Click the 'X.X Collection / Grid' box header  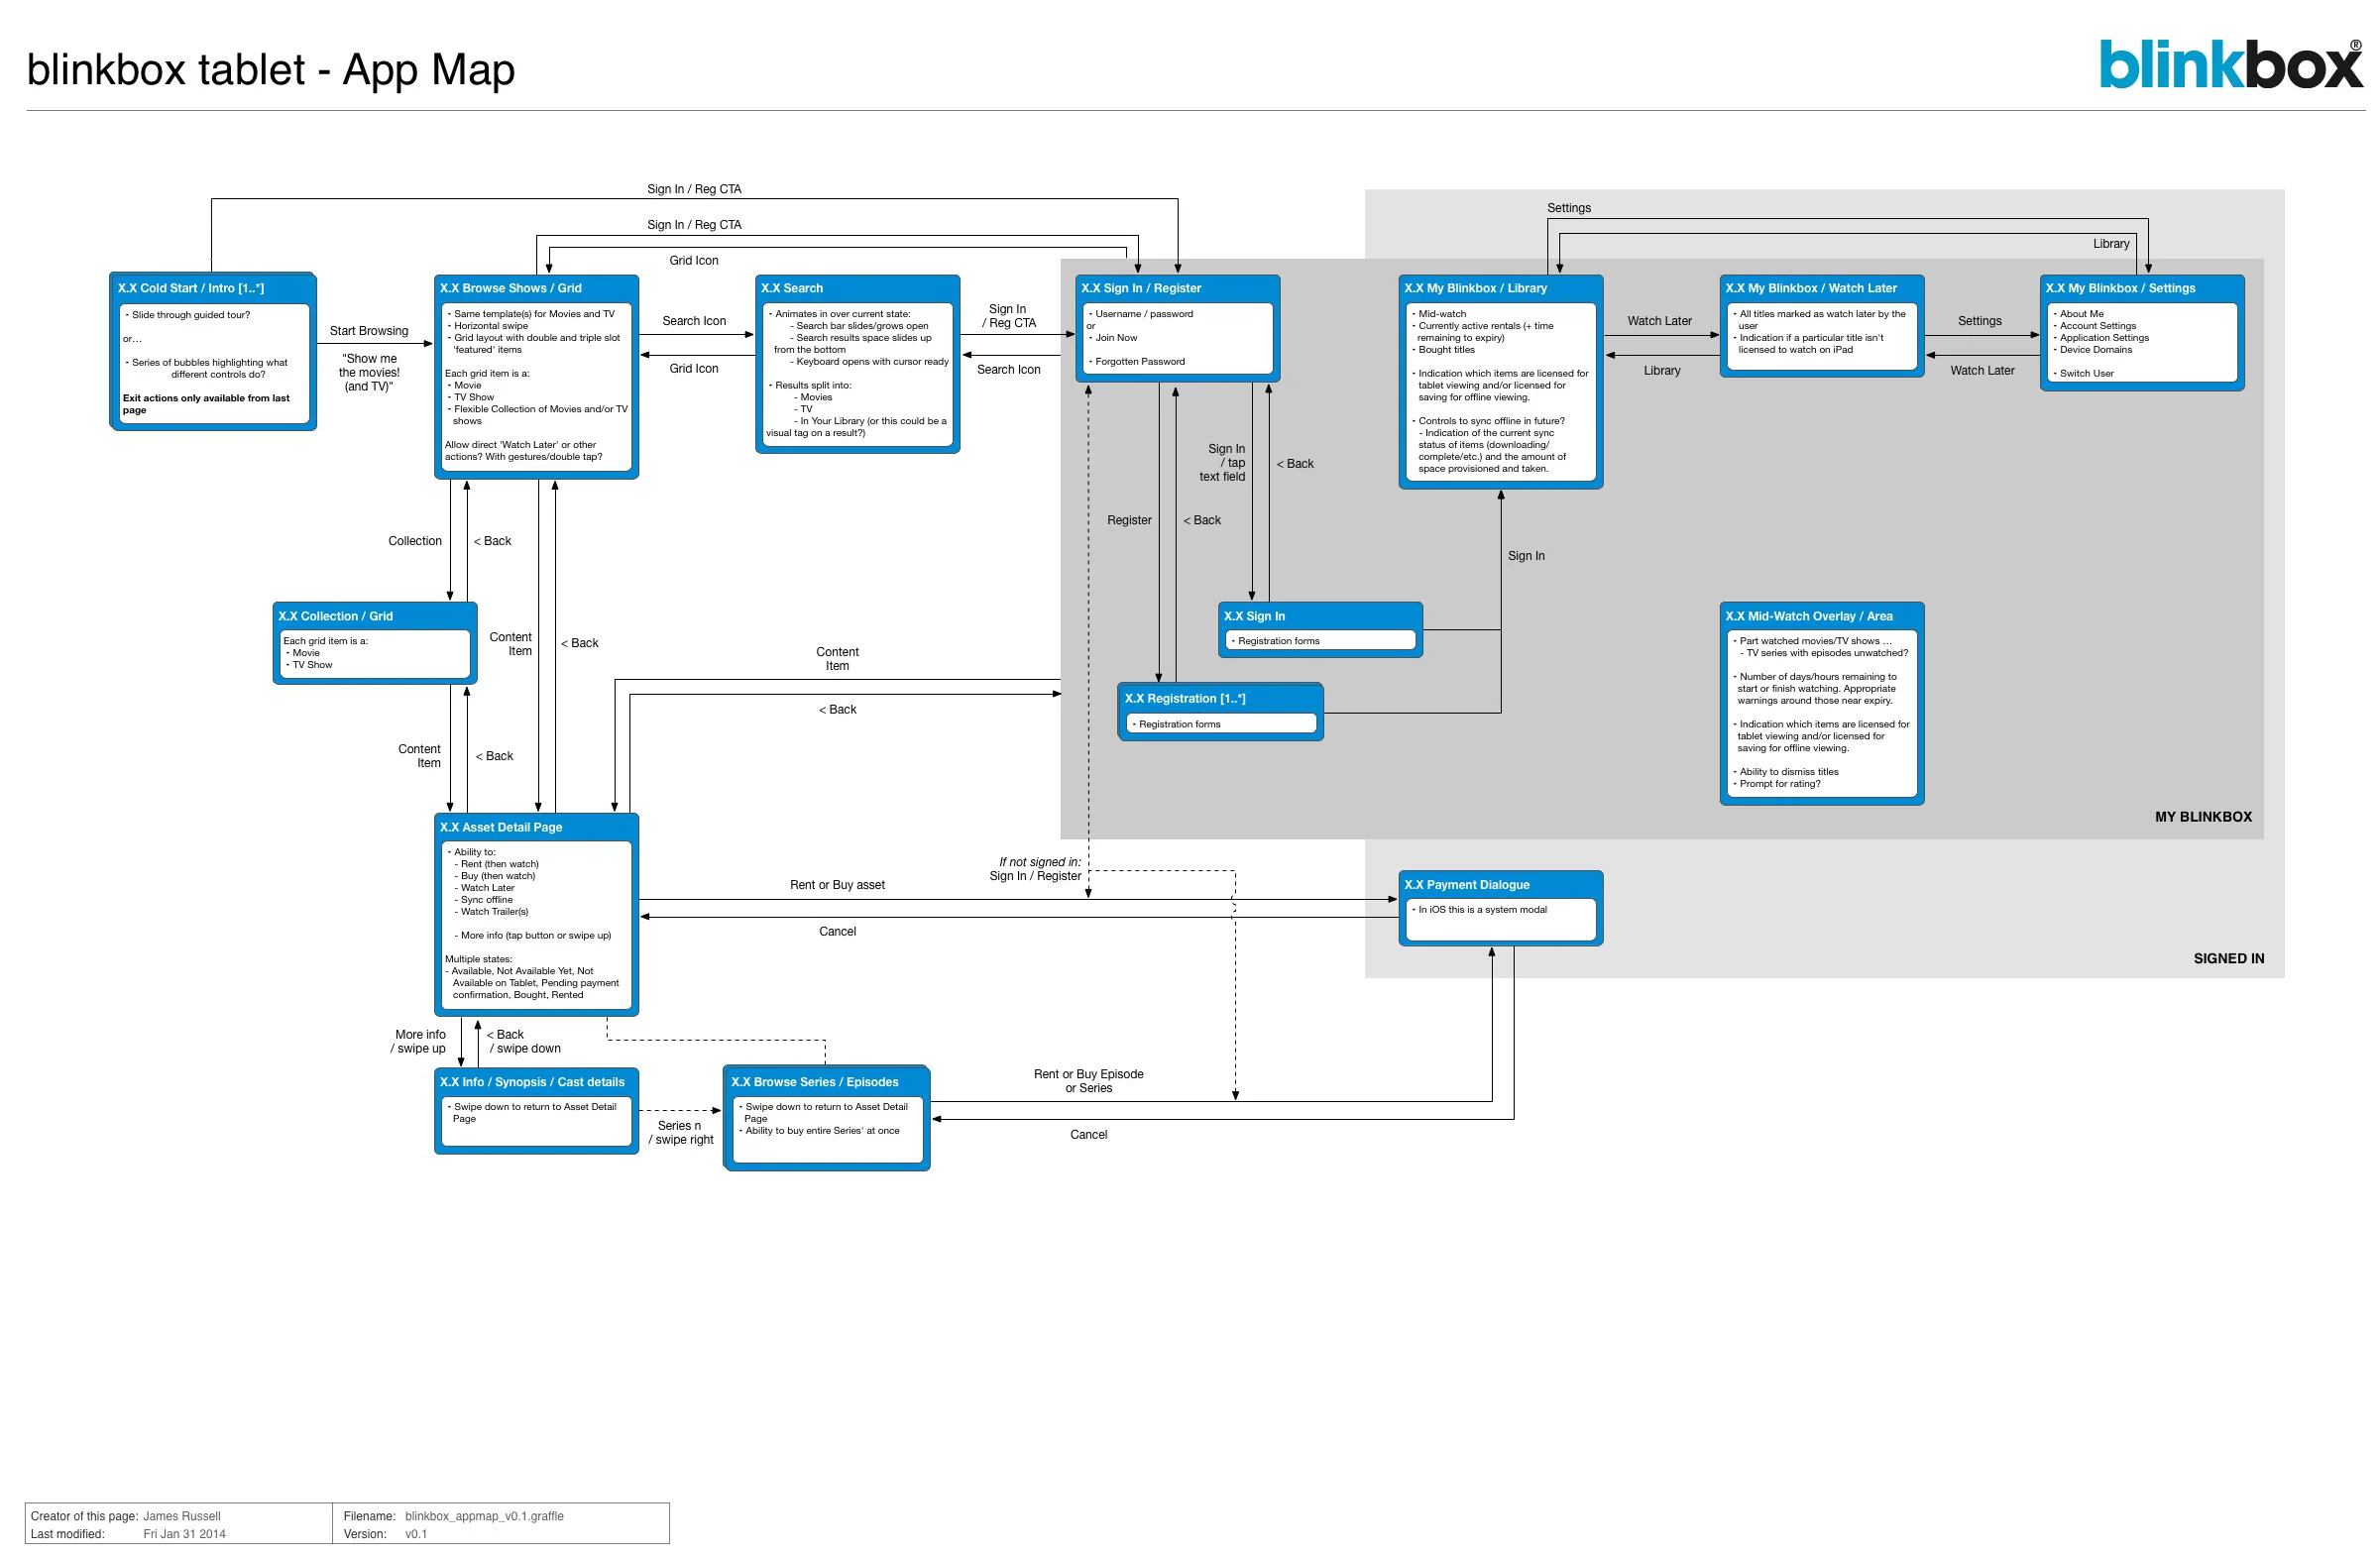[336, 616]
